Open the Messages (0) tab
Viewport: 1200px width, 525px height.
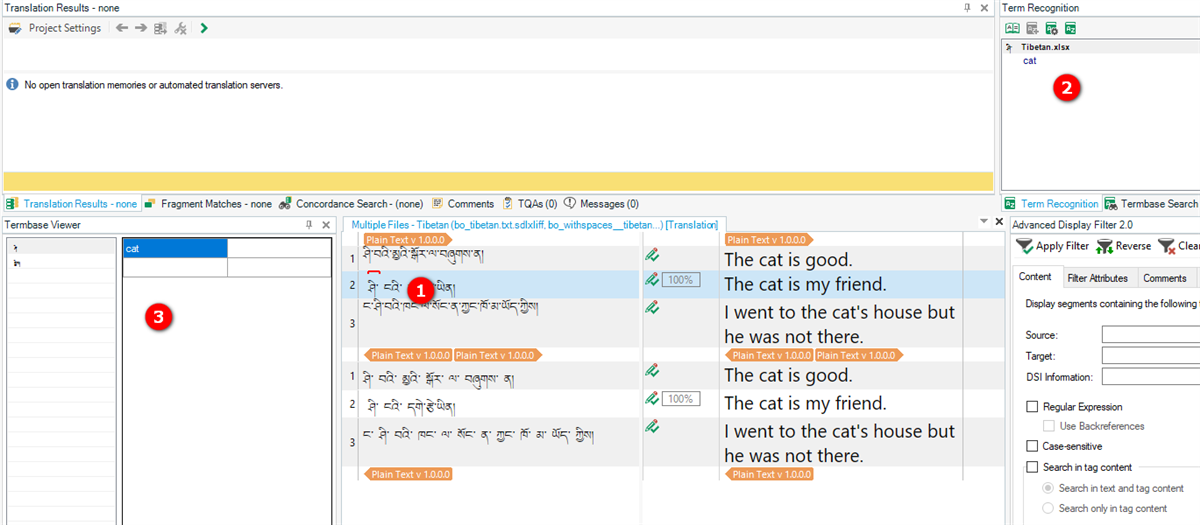tap(602, 204)
